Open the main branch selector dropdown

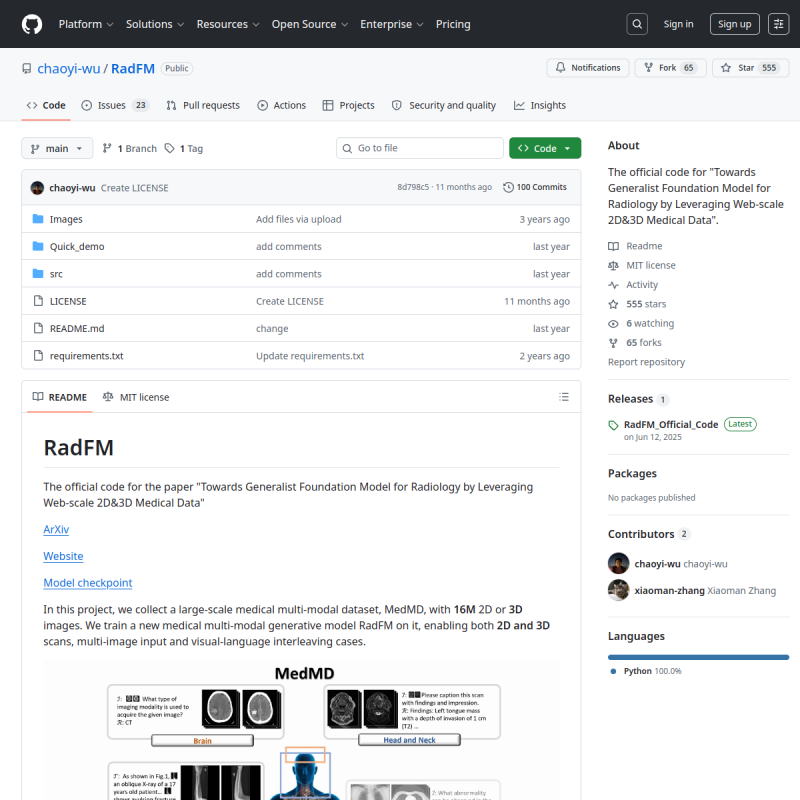point(57,148)
